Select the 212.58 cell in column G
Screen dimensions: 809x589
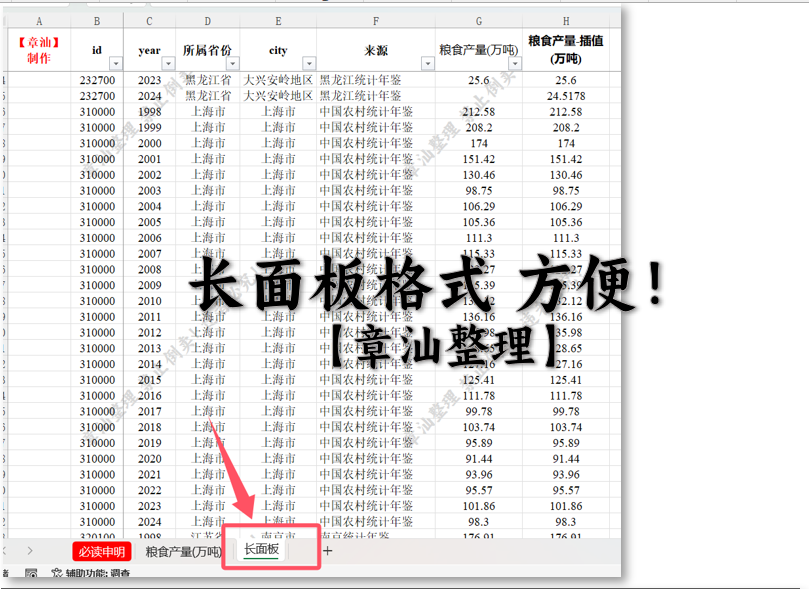point(479,112)
